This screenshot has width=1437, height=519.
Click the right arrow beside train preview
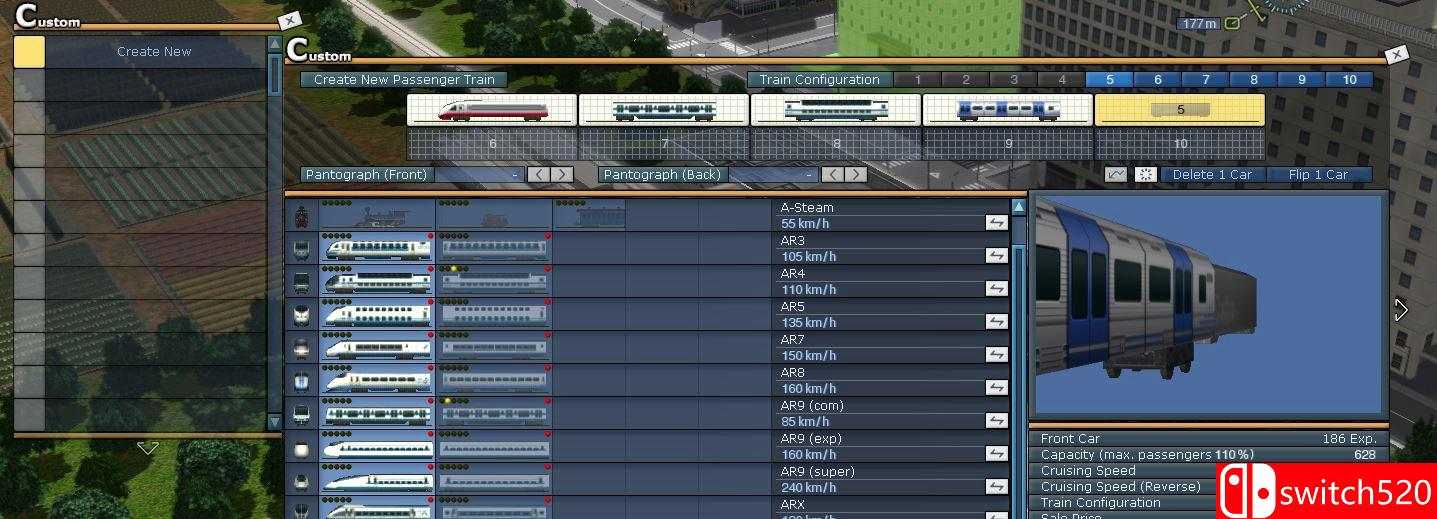1401,310
